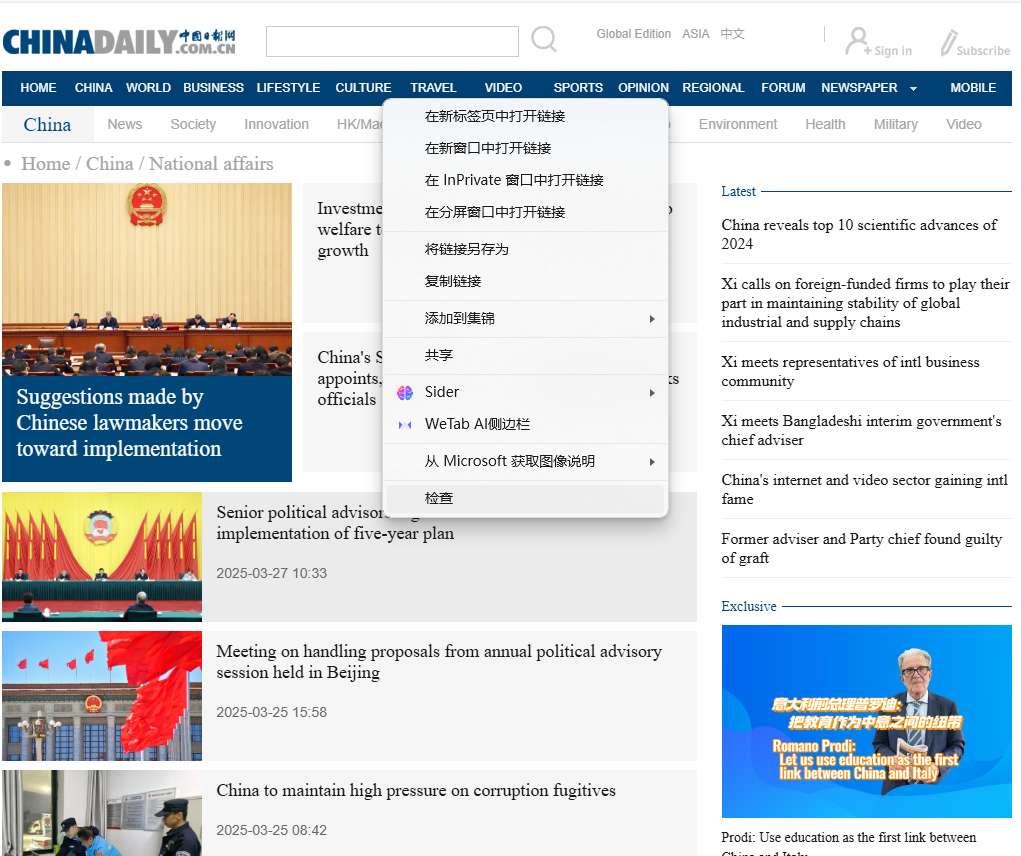Click the Subscribe pencil icon
This screenshot has width=1021, height=856.
pyautogui.click(x=949, y=42)
